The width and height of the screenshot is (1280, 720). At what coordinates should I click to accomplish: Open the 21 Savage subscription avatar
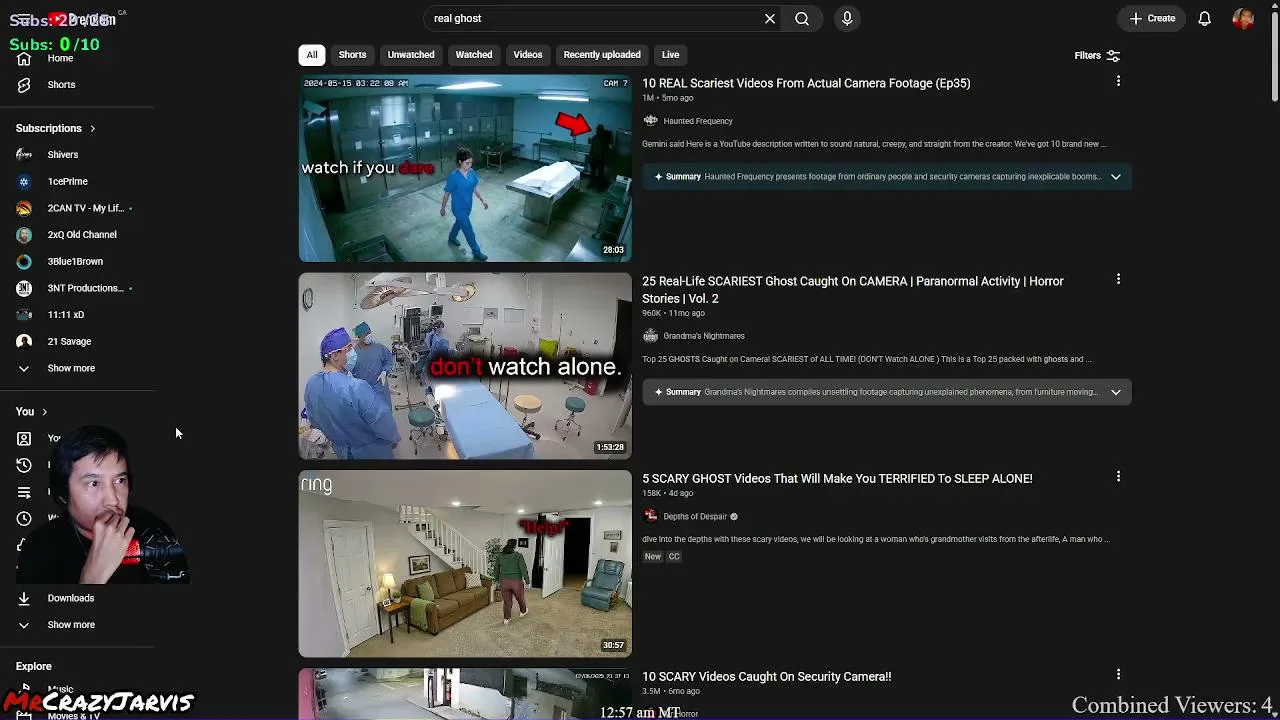(24, 341)
